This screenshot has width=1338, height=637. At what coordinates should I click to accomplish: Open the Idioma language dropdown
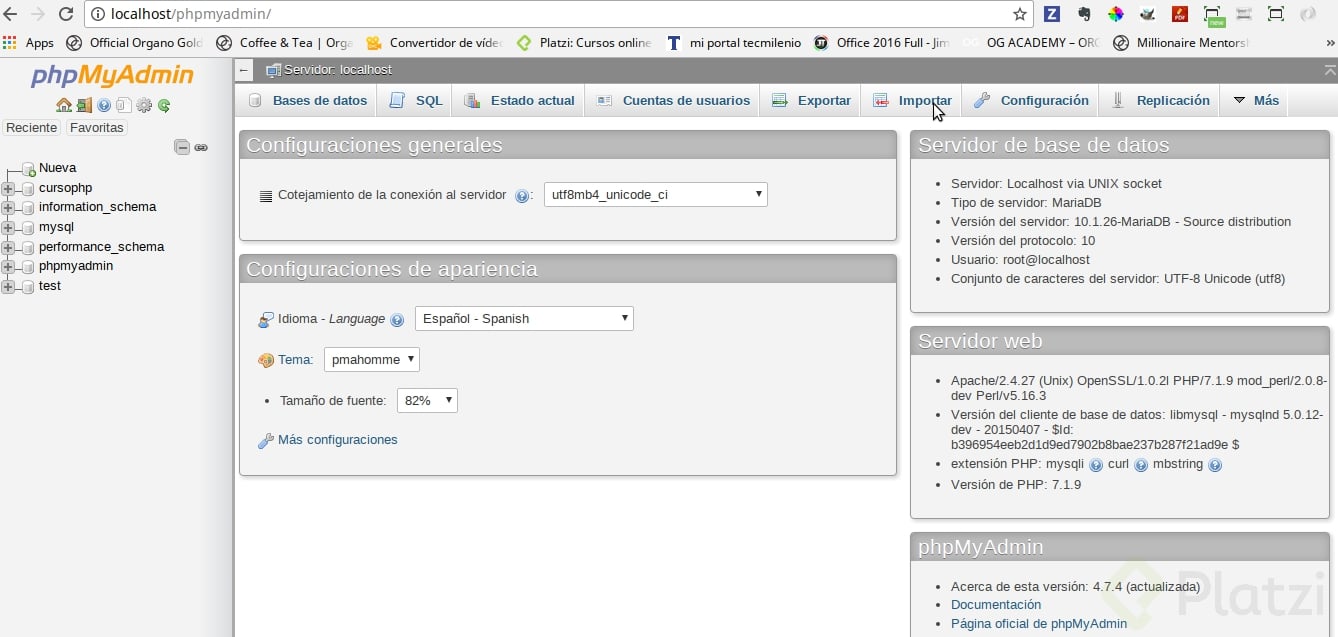[524, 318]
